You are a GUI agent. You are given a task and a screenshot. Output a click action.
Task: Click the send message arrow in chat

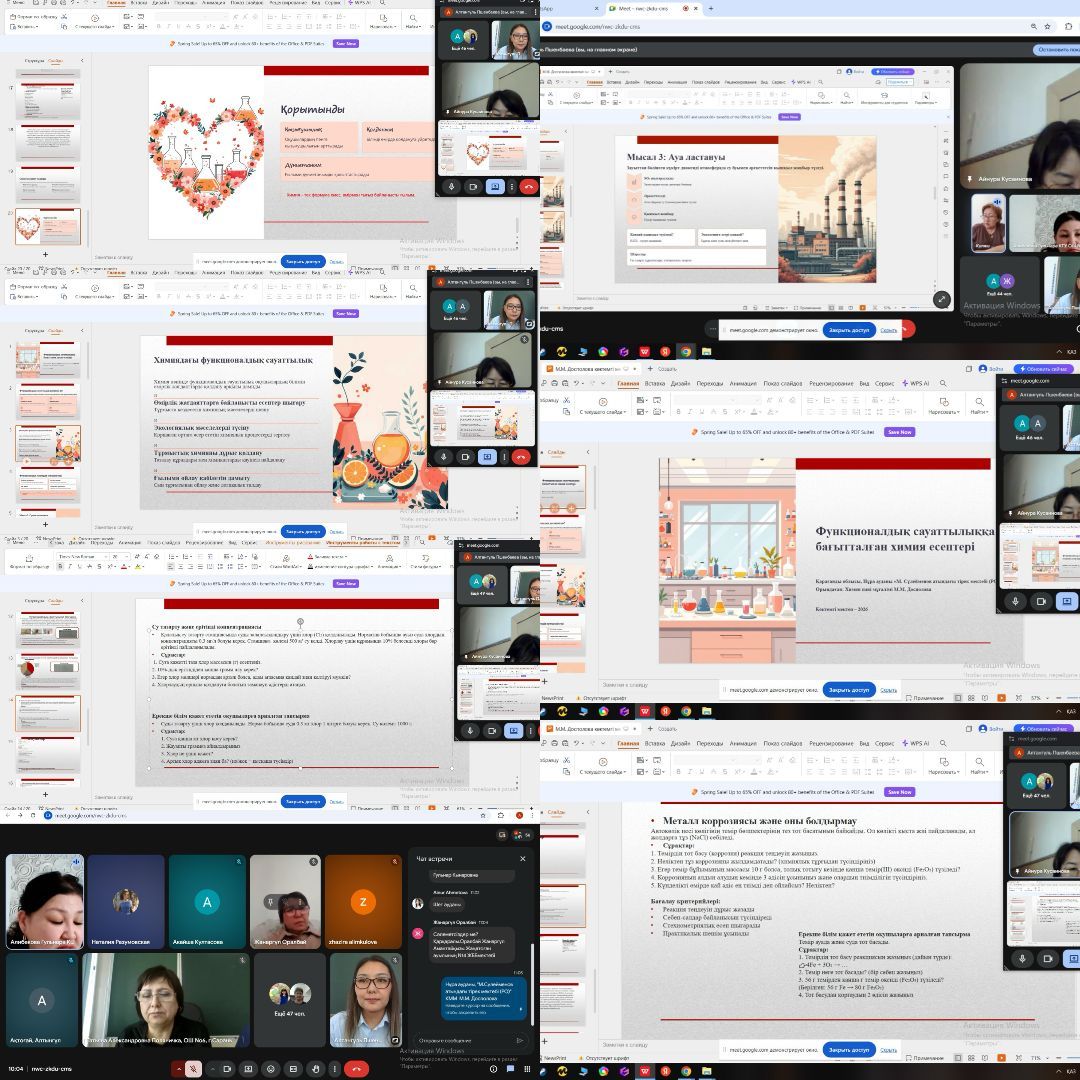point(519,1040)
